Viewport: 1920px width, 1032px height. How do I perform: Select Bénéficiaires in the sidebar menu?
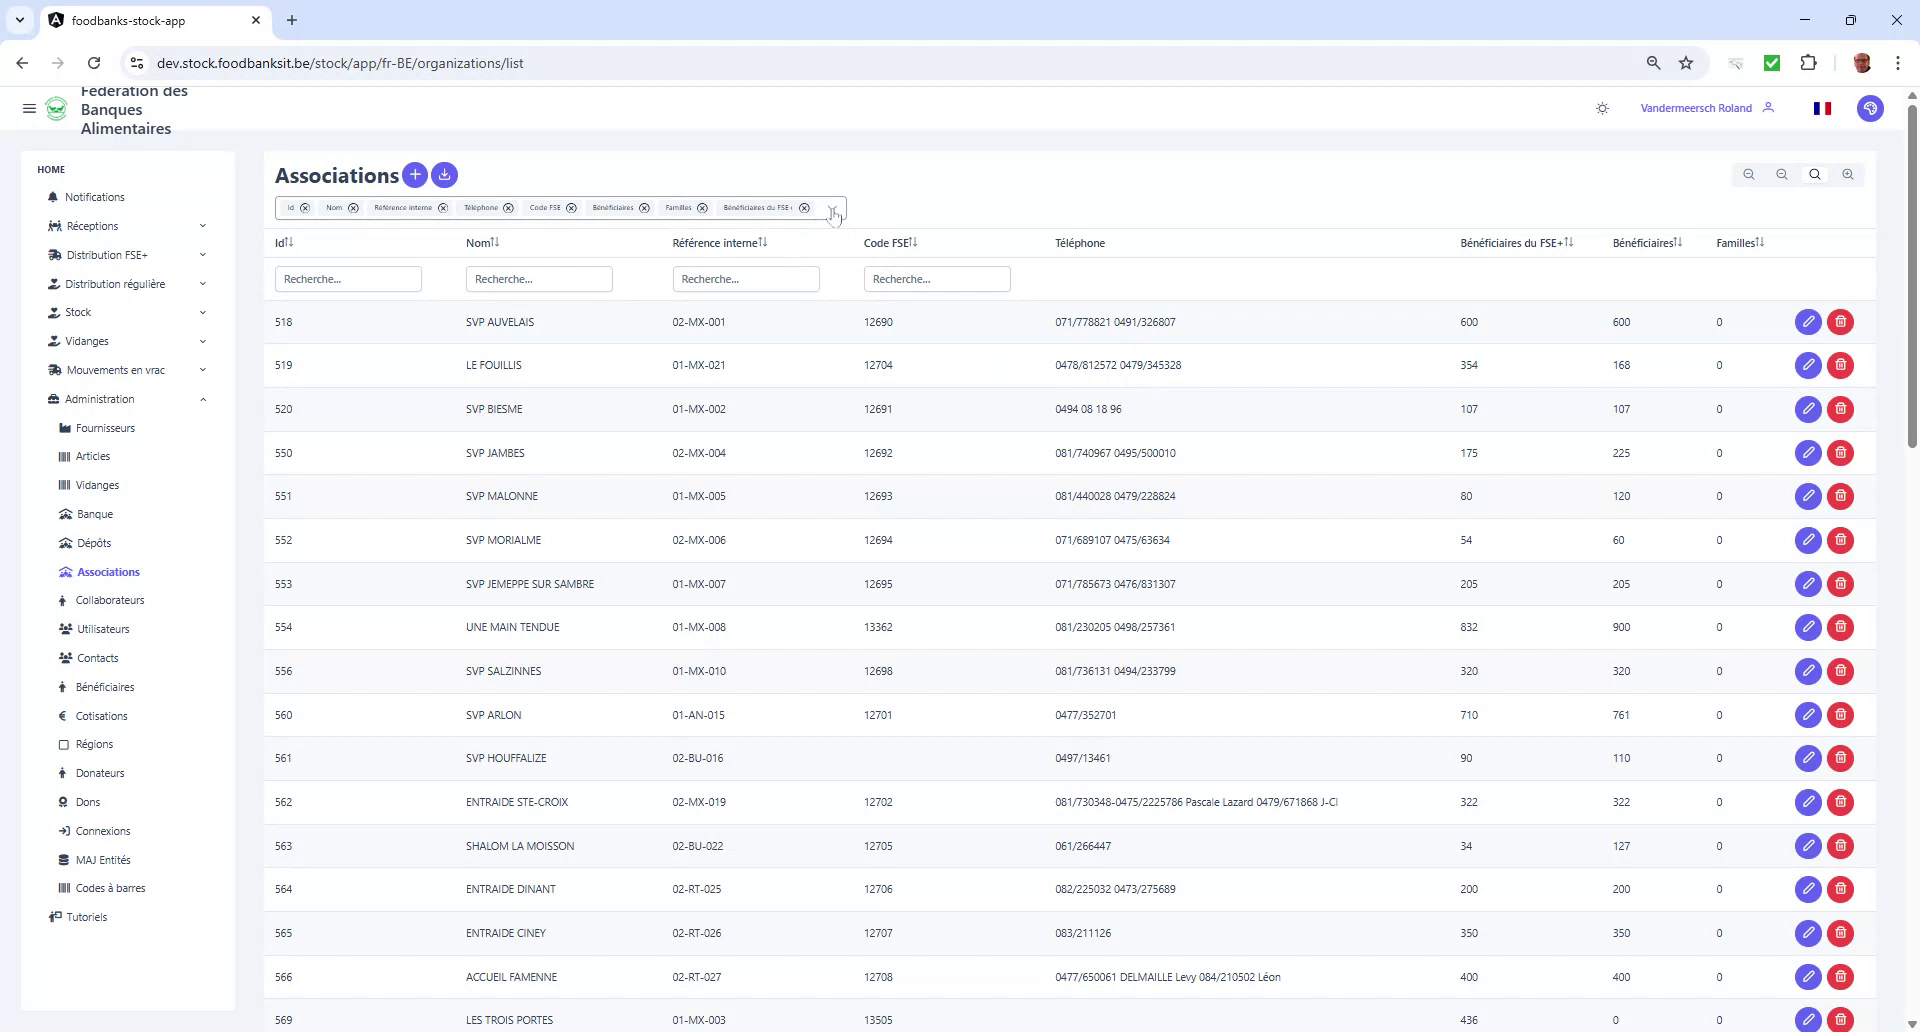click(105, 687)
